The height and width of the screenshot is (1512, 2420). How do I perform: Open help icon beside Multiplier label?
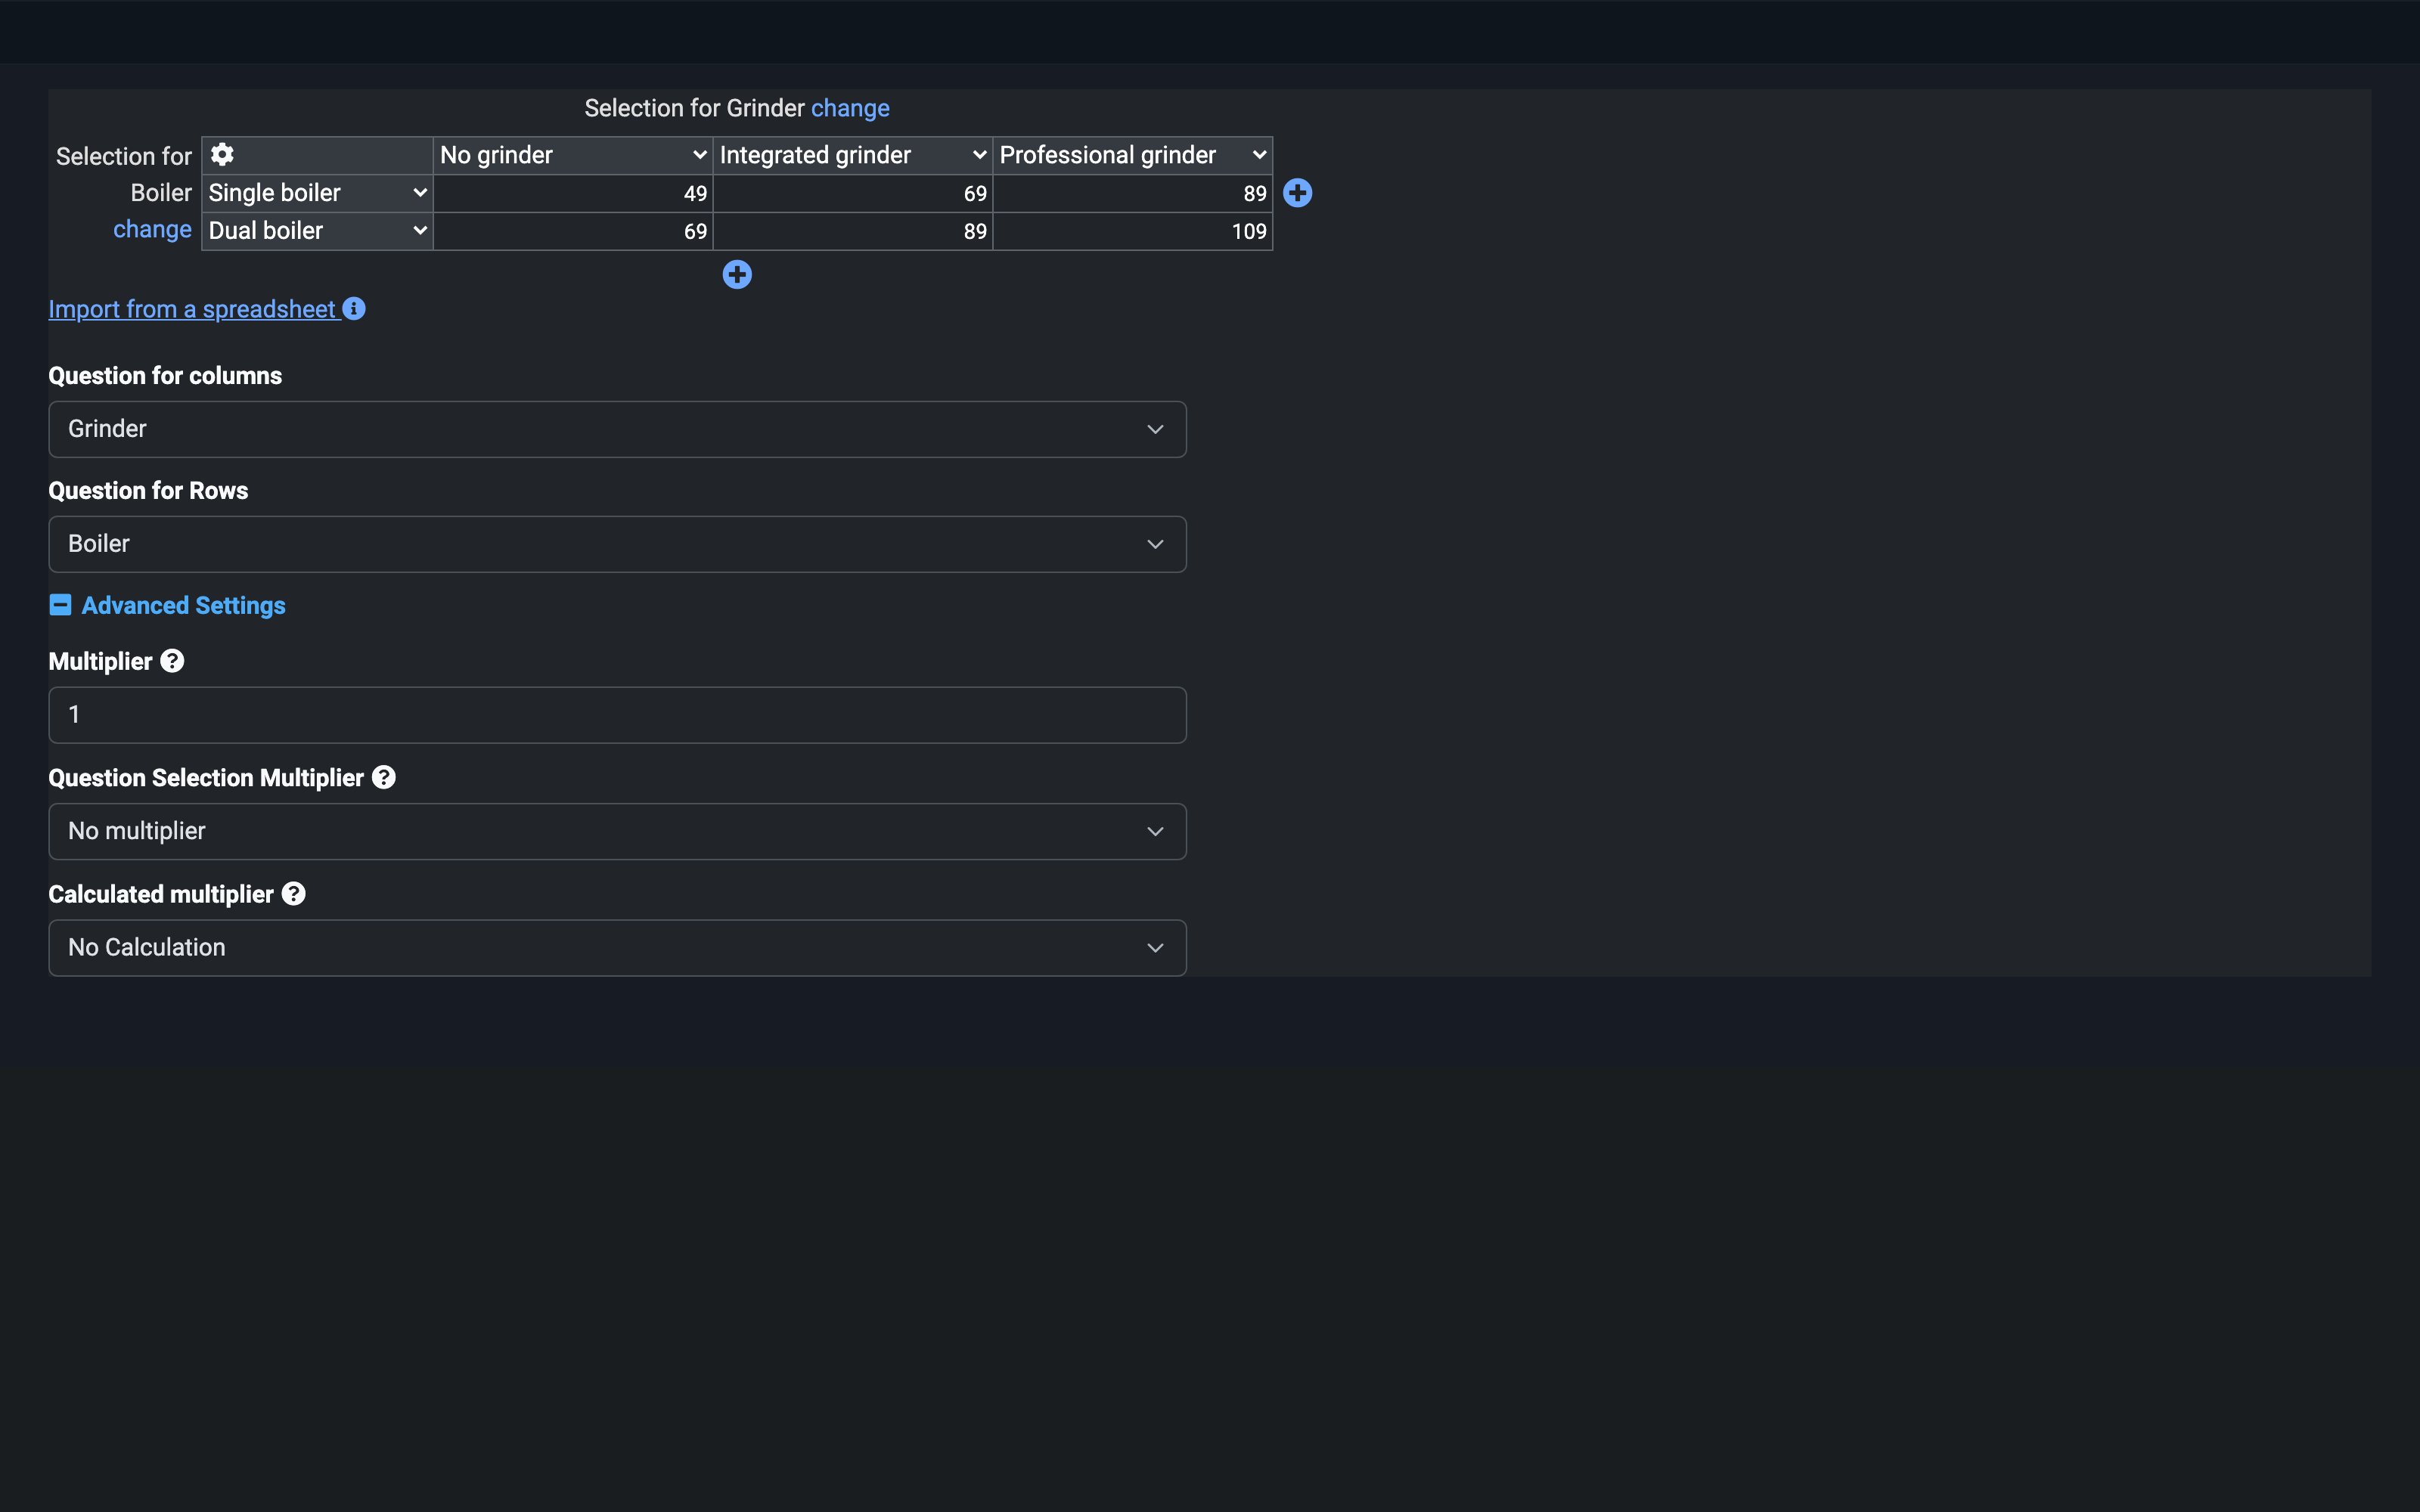[172, 661]
